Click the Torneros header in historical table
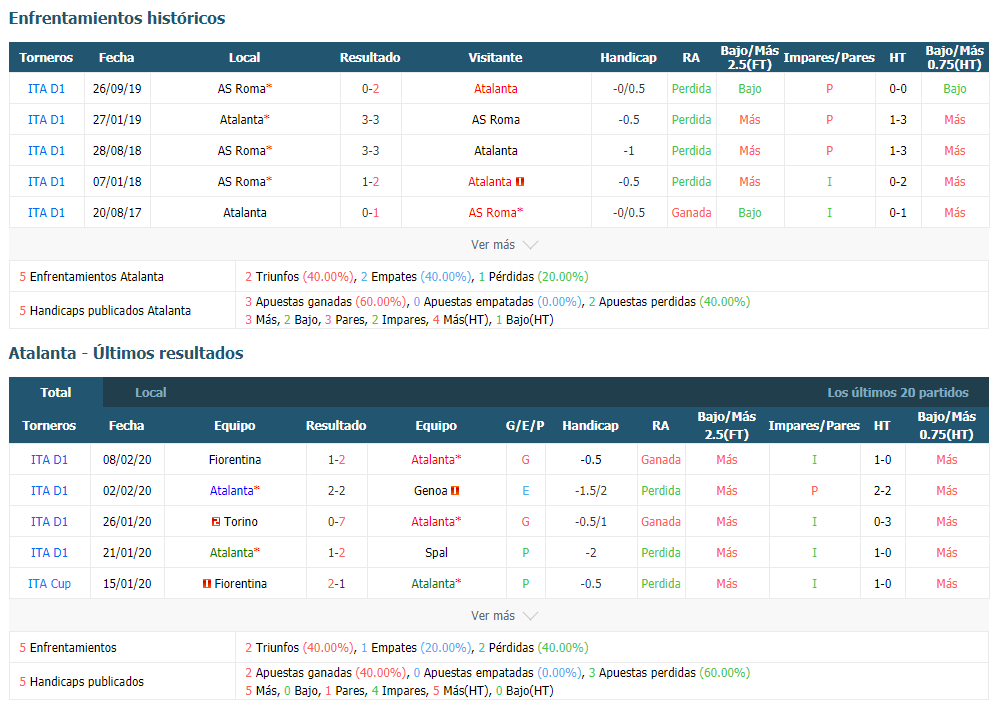 click(x=46, y=57)
